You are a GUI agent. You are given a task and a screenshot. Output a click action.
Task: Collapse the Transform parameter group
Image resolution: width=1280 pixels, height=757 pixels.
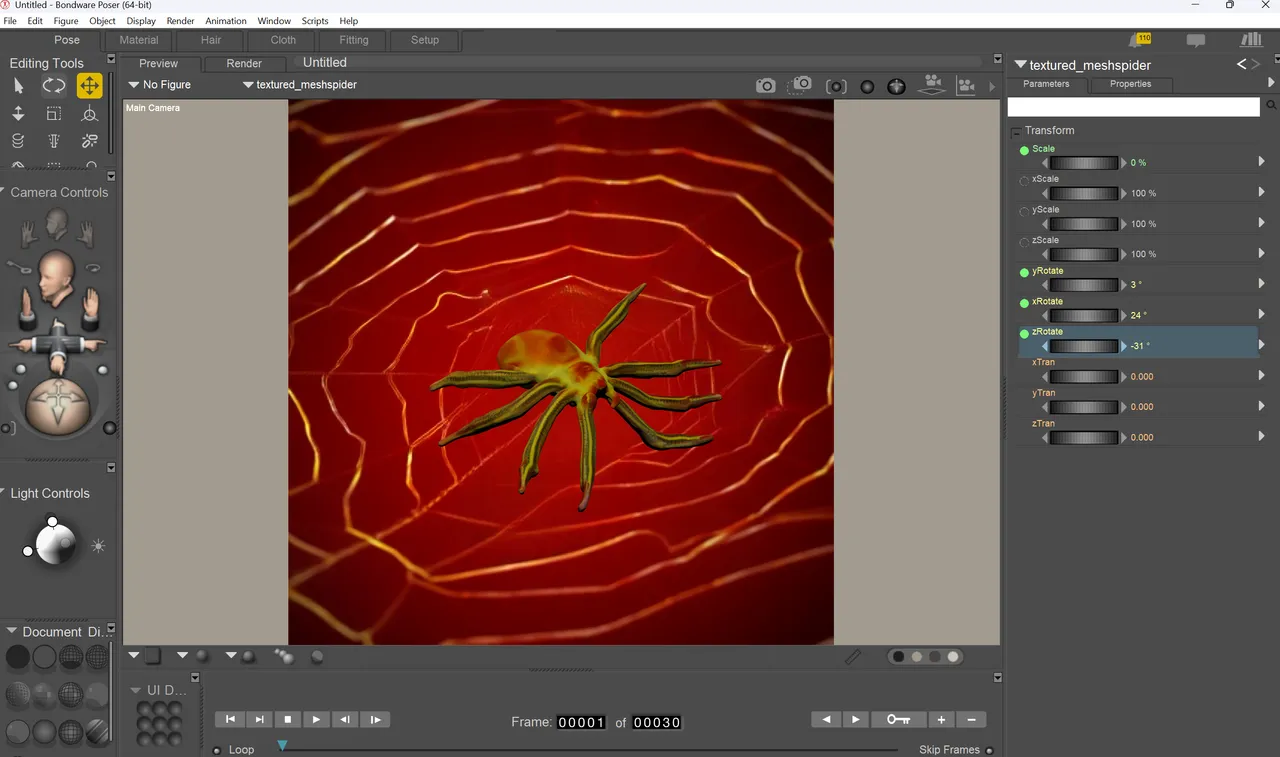[1016, 131]
